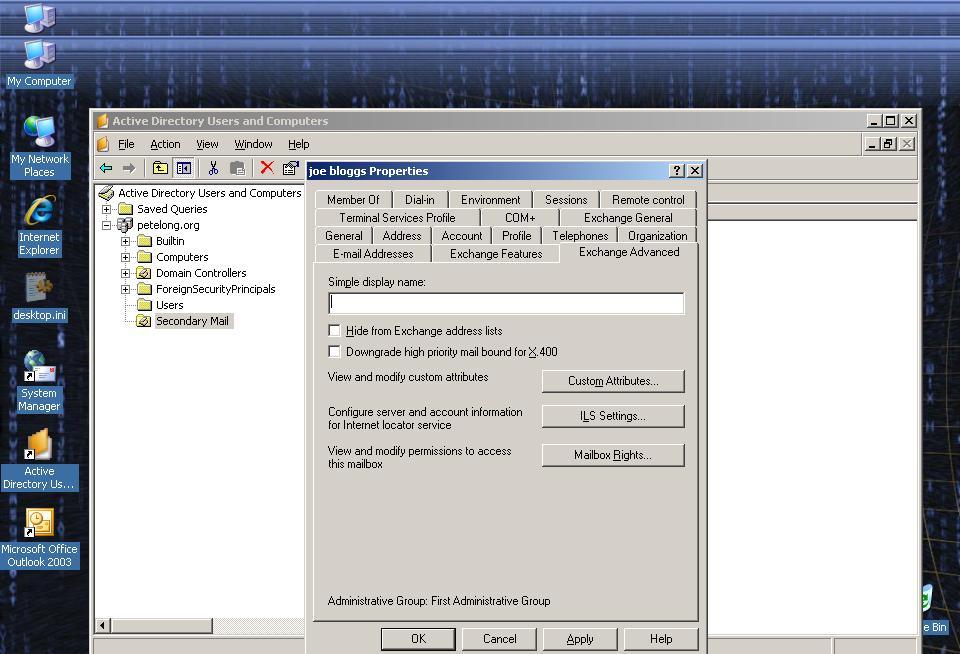Click the Mailbox Rights button
Screen dimensions: 960x654
[x=613, y=455]
